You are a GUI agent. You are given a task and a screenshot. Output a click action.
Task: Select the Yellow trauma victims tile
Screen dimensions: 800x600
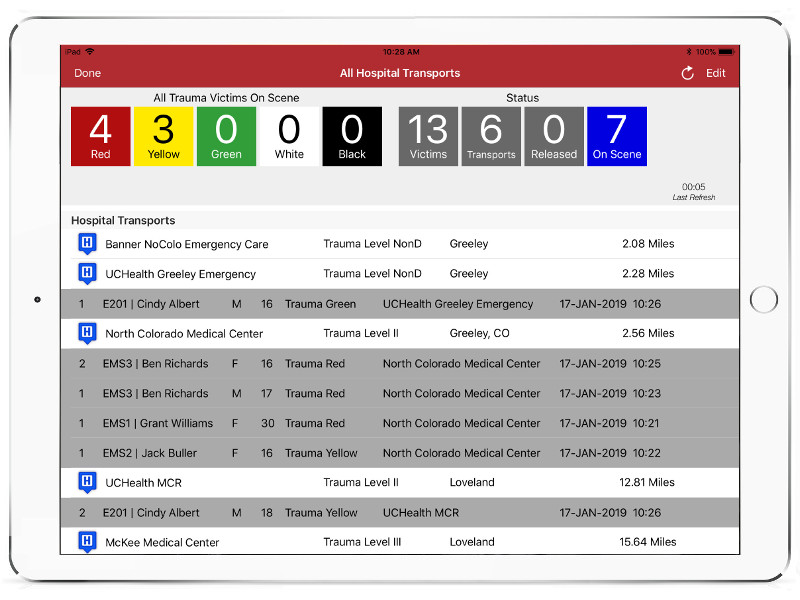[x=163, y=136]
